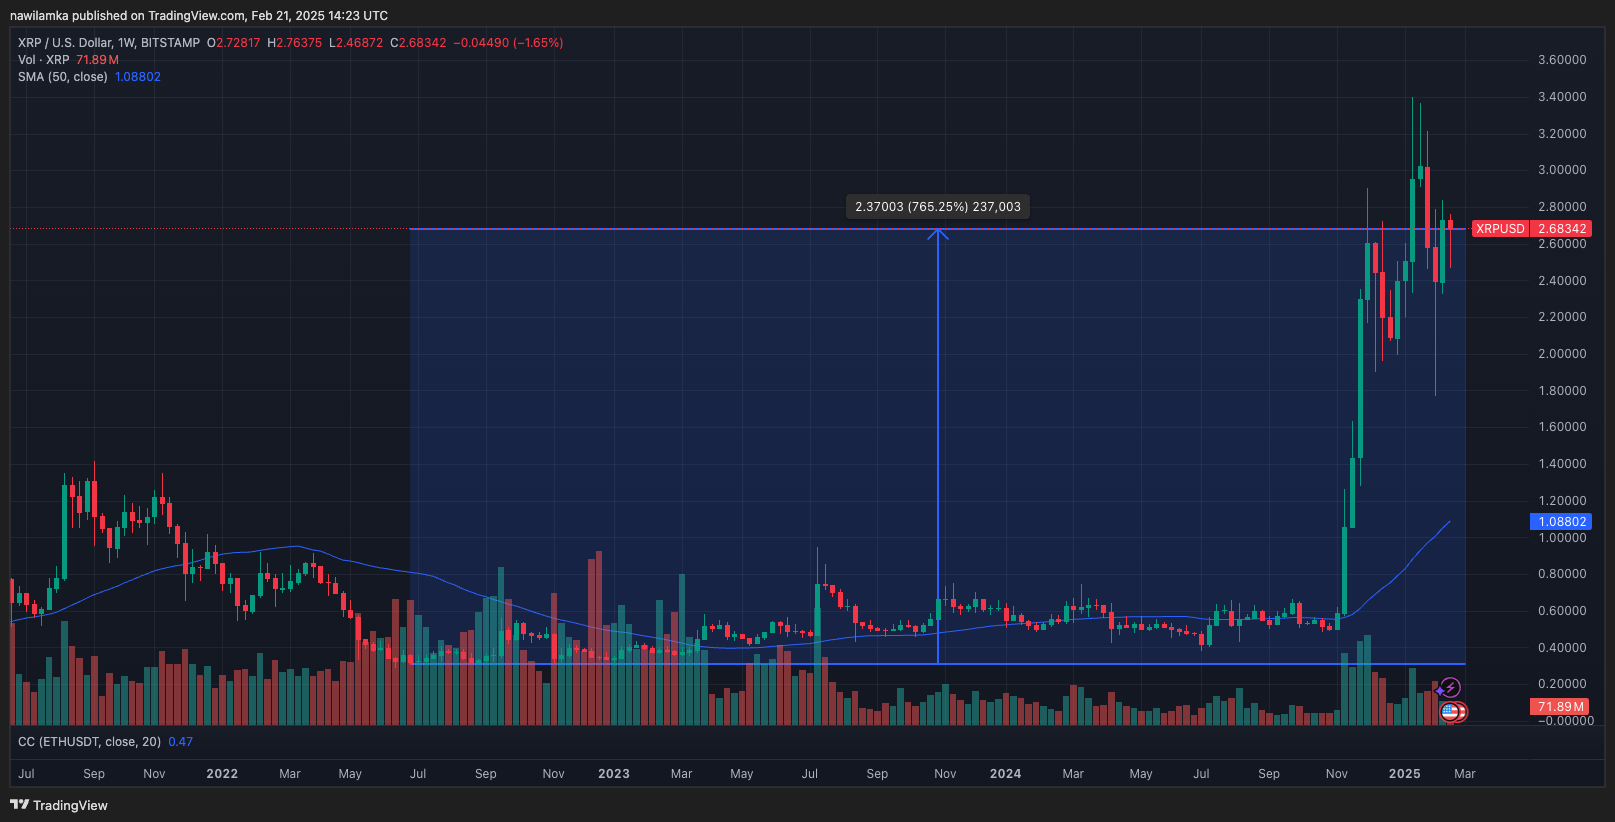Click the 2.40000 price axis label
Image resolution: width=1615 pixels, height=822 pixels.
(1562, 281)
